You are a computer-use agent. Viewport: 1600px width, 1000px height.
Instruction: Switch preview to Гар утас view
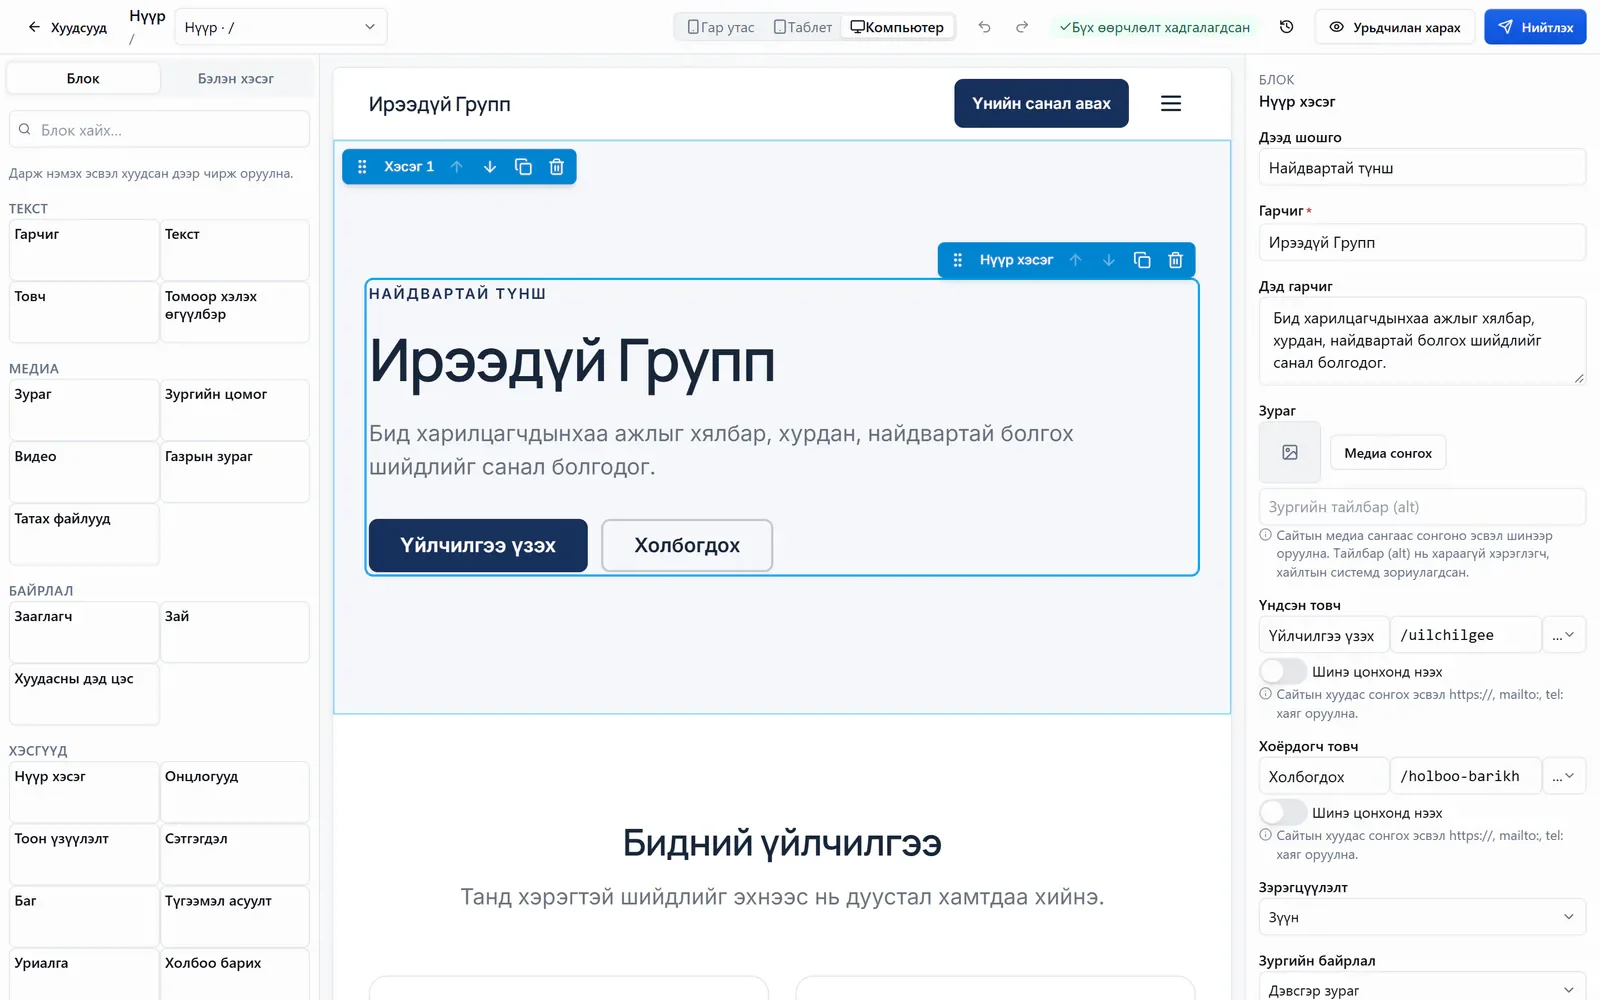coord(722,27)
